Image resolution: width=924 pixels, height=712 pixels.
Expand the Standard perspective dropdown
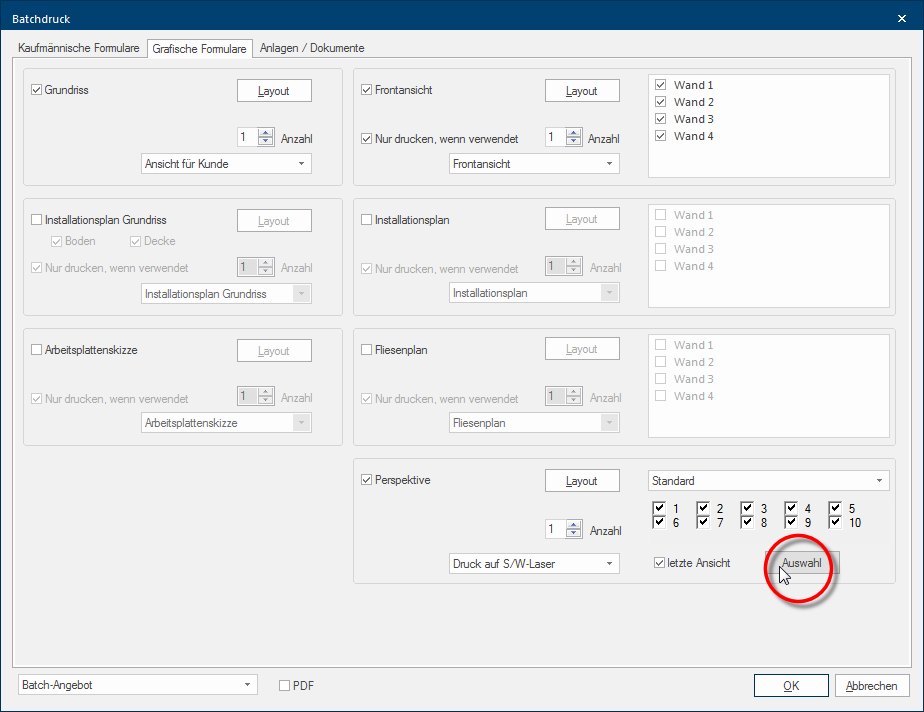[768, 481]
